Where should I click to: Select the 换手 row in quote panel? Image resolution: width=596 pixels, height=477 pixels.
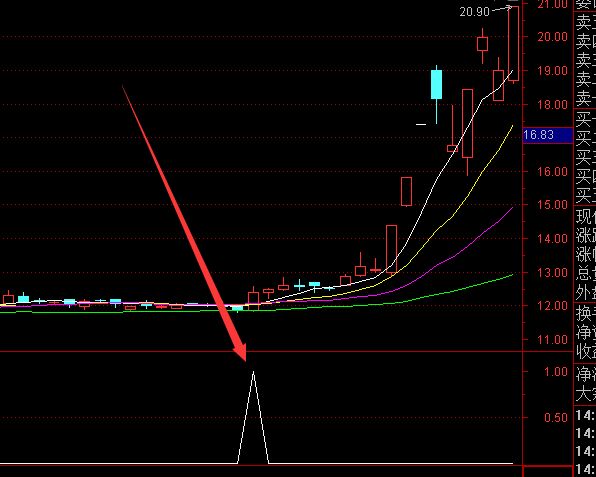coord(585,313)
